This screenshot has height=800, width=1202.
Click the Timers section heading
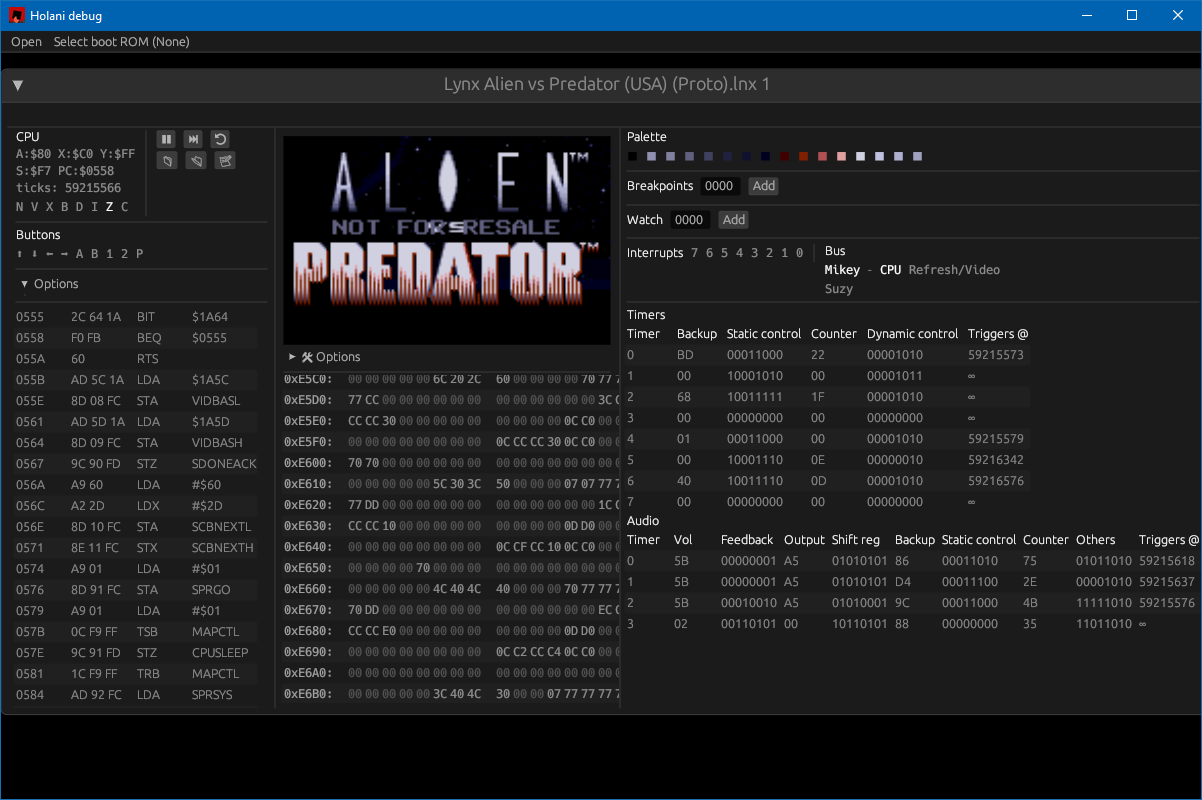[646, 315]
